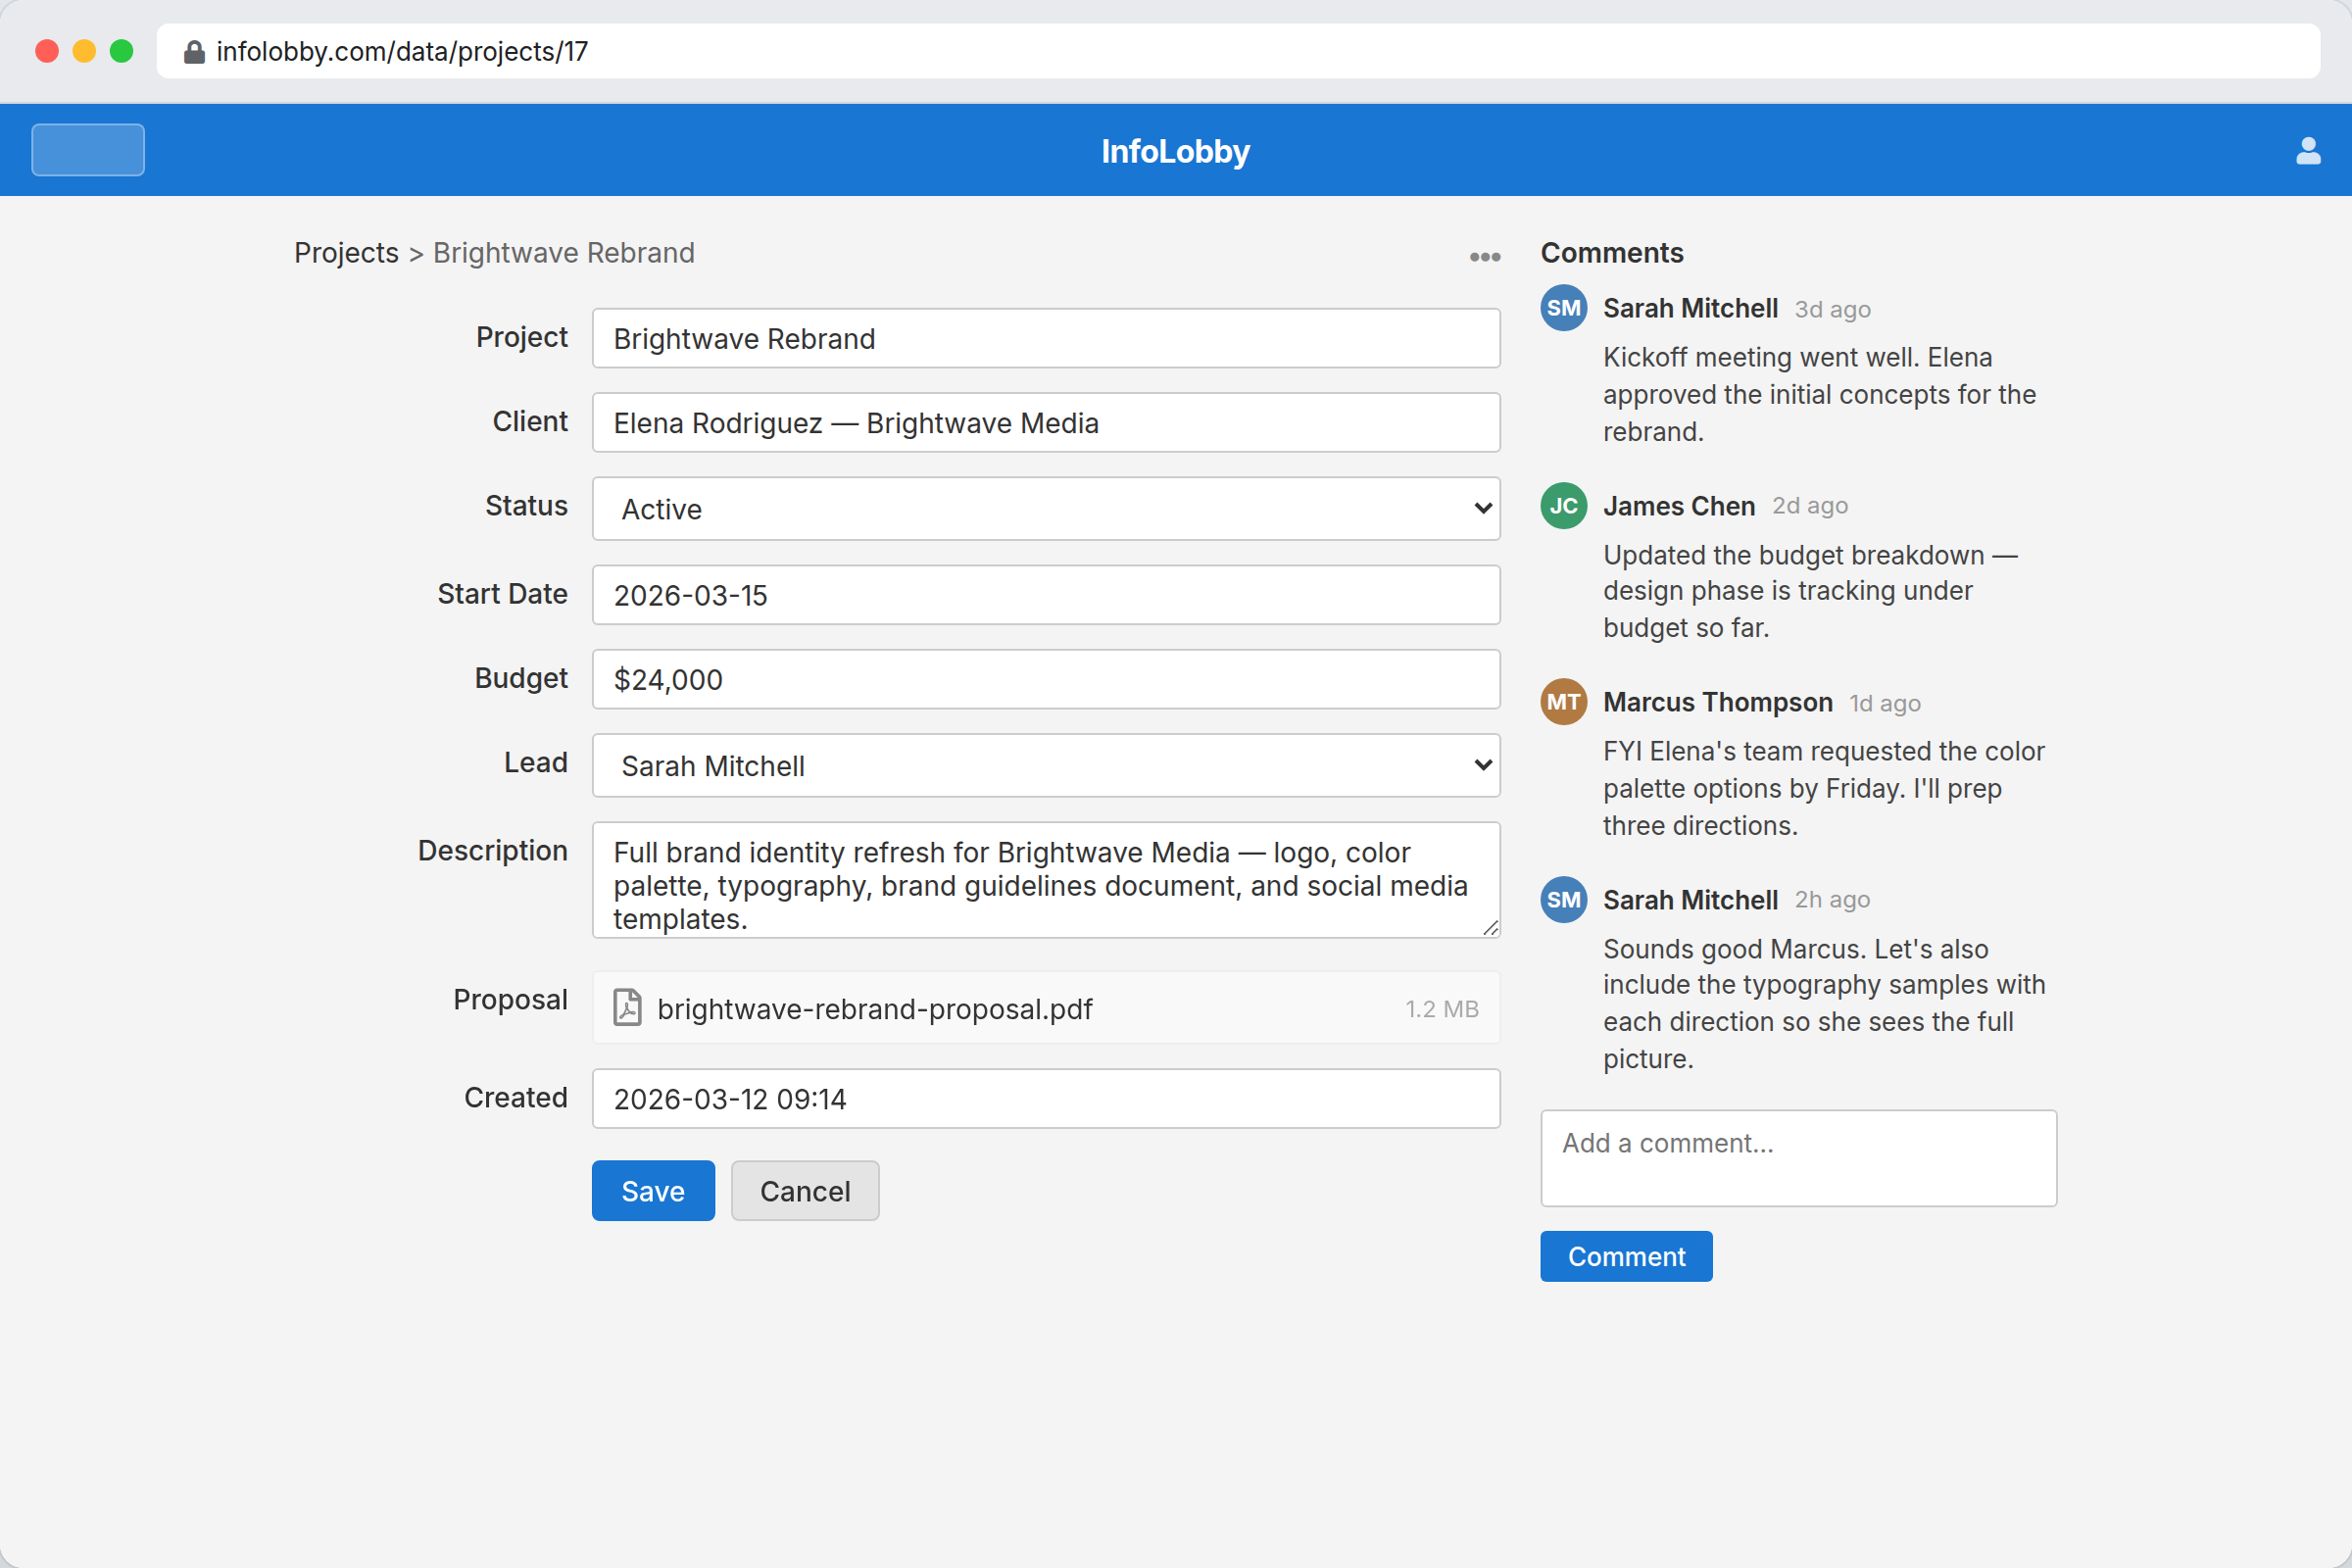Post with the Comment button

1626,1256
